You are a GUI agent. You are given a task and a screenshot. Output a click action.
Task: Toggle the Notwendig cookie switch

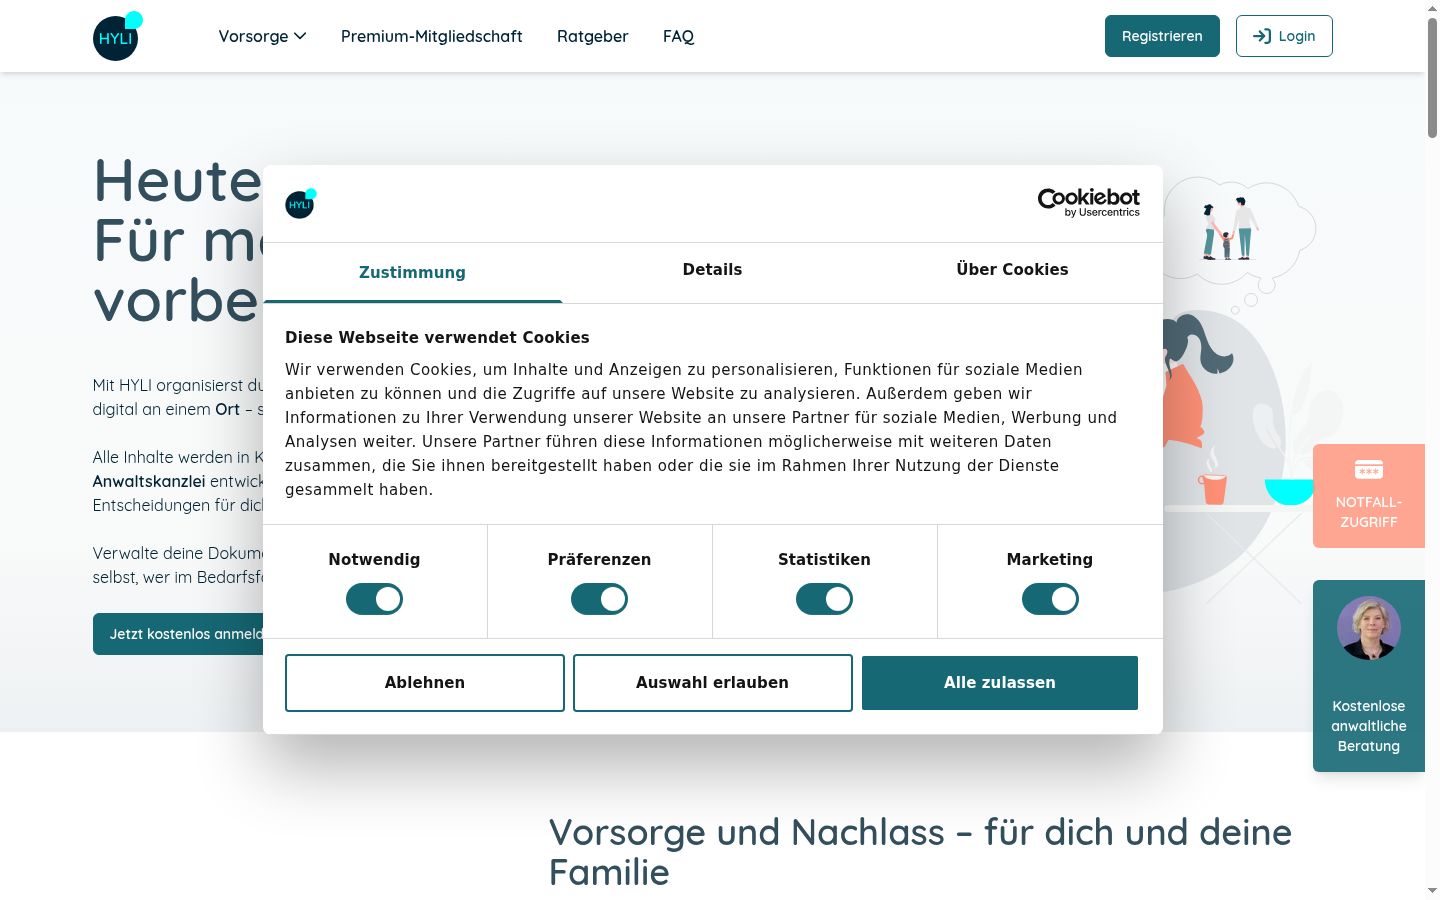[x=374, y=599]
